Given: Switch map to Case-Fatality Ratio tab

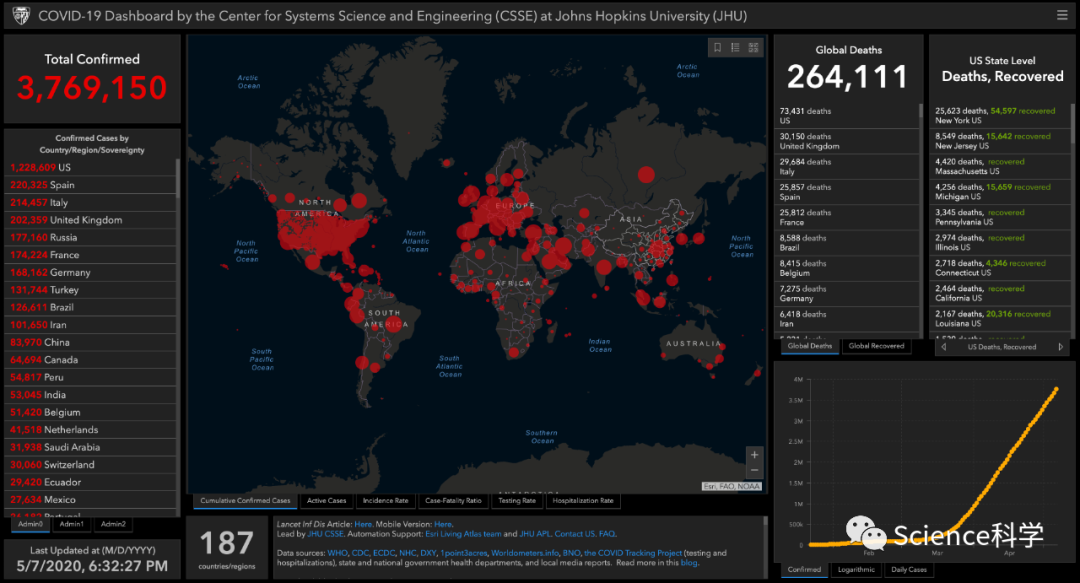Looking at the screenshot, I should coord(453,501).
